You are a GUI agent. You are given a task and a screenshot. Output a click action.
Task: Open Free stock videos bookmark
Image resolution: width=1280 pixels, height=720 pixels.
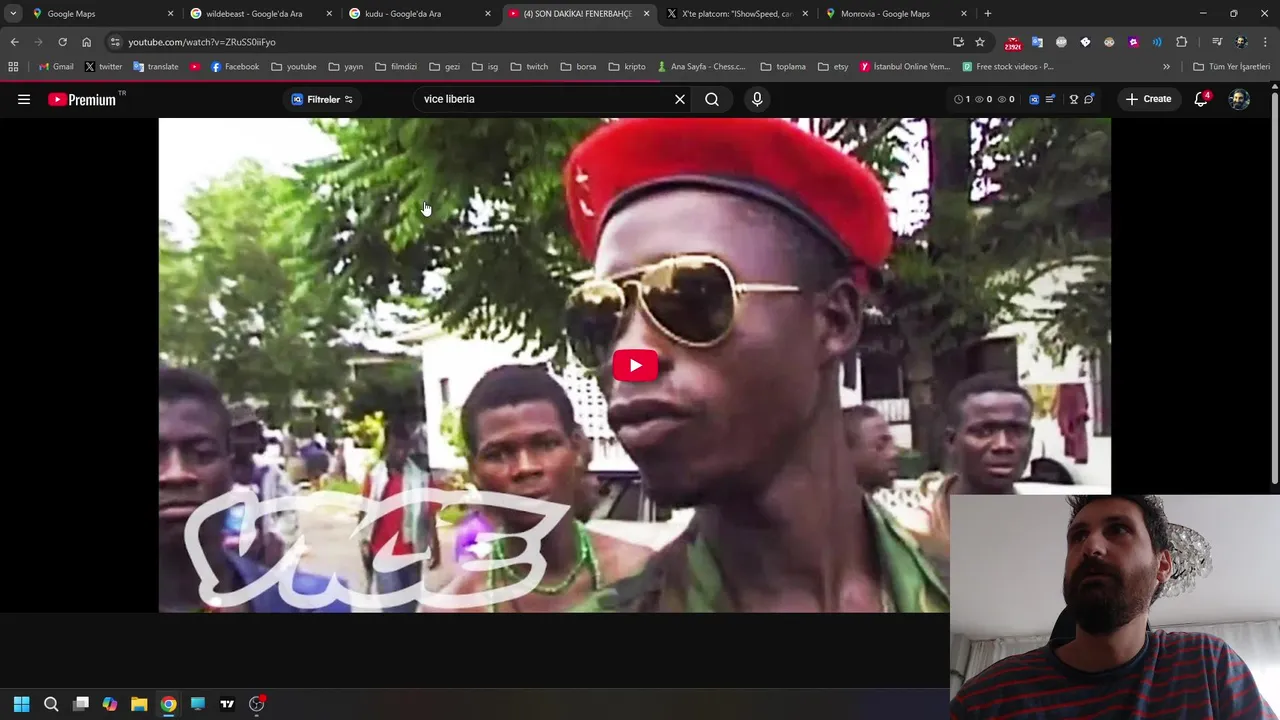pos(1008,67)
